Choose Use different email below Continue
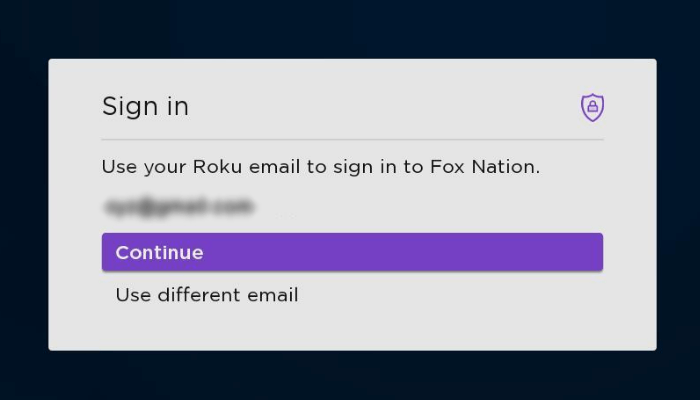 (207, 295)
